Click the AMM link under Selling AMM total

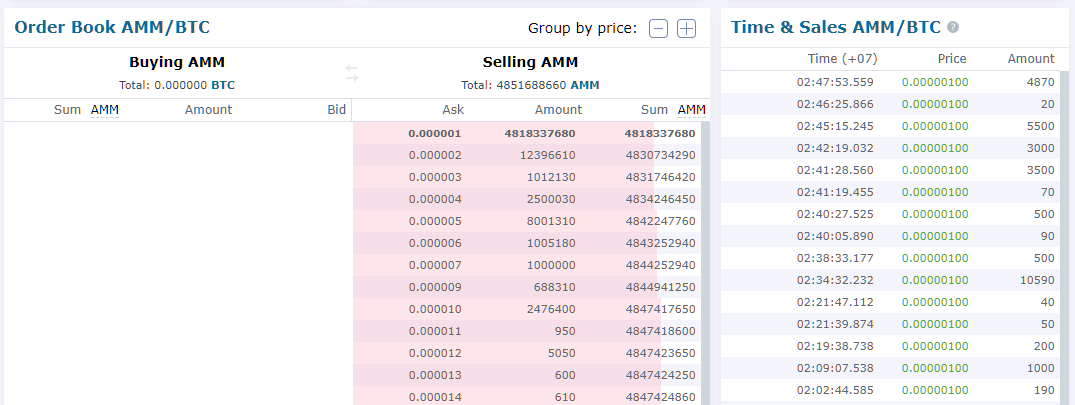pos(585,86)
